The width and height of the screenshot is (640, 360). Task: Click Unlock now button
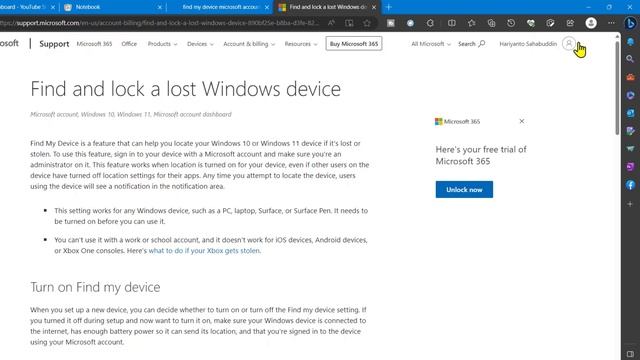click(x=464, y=189)
